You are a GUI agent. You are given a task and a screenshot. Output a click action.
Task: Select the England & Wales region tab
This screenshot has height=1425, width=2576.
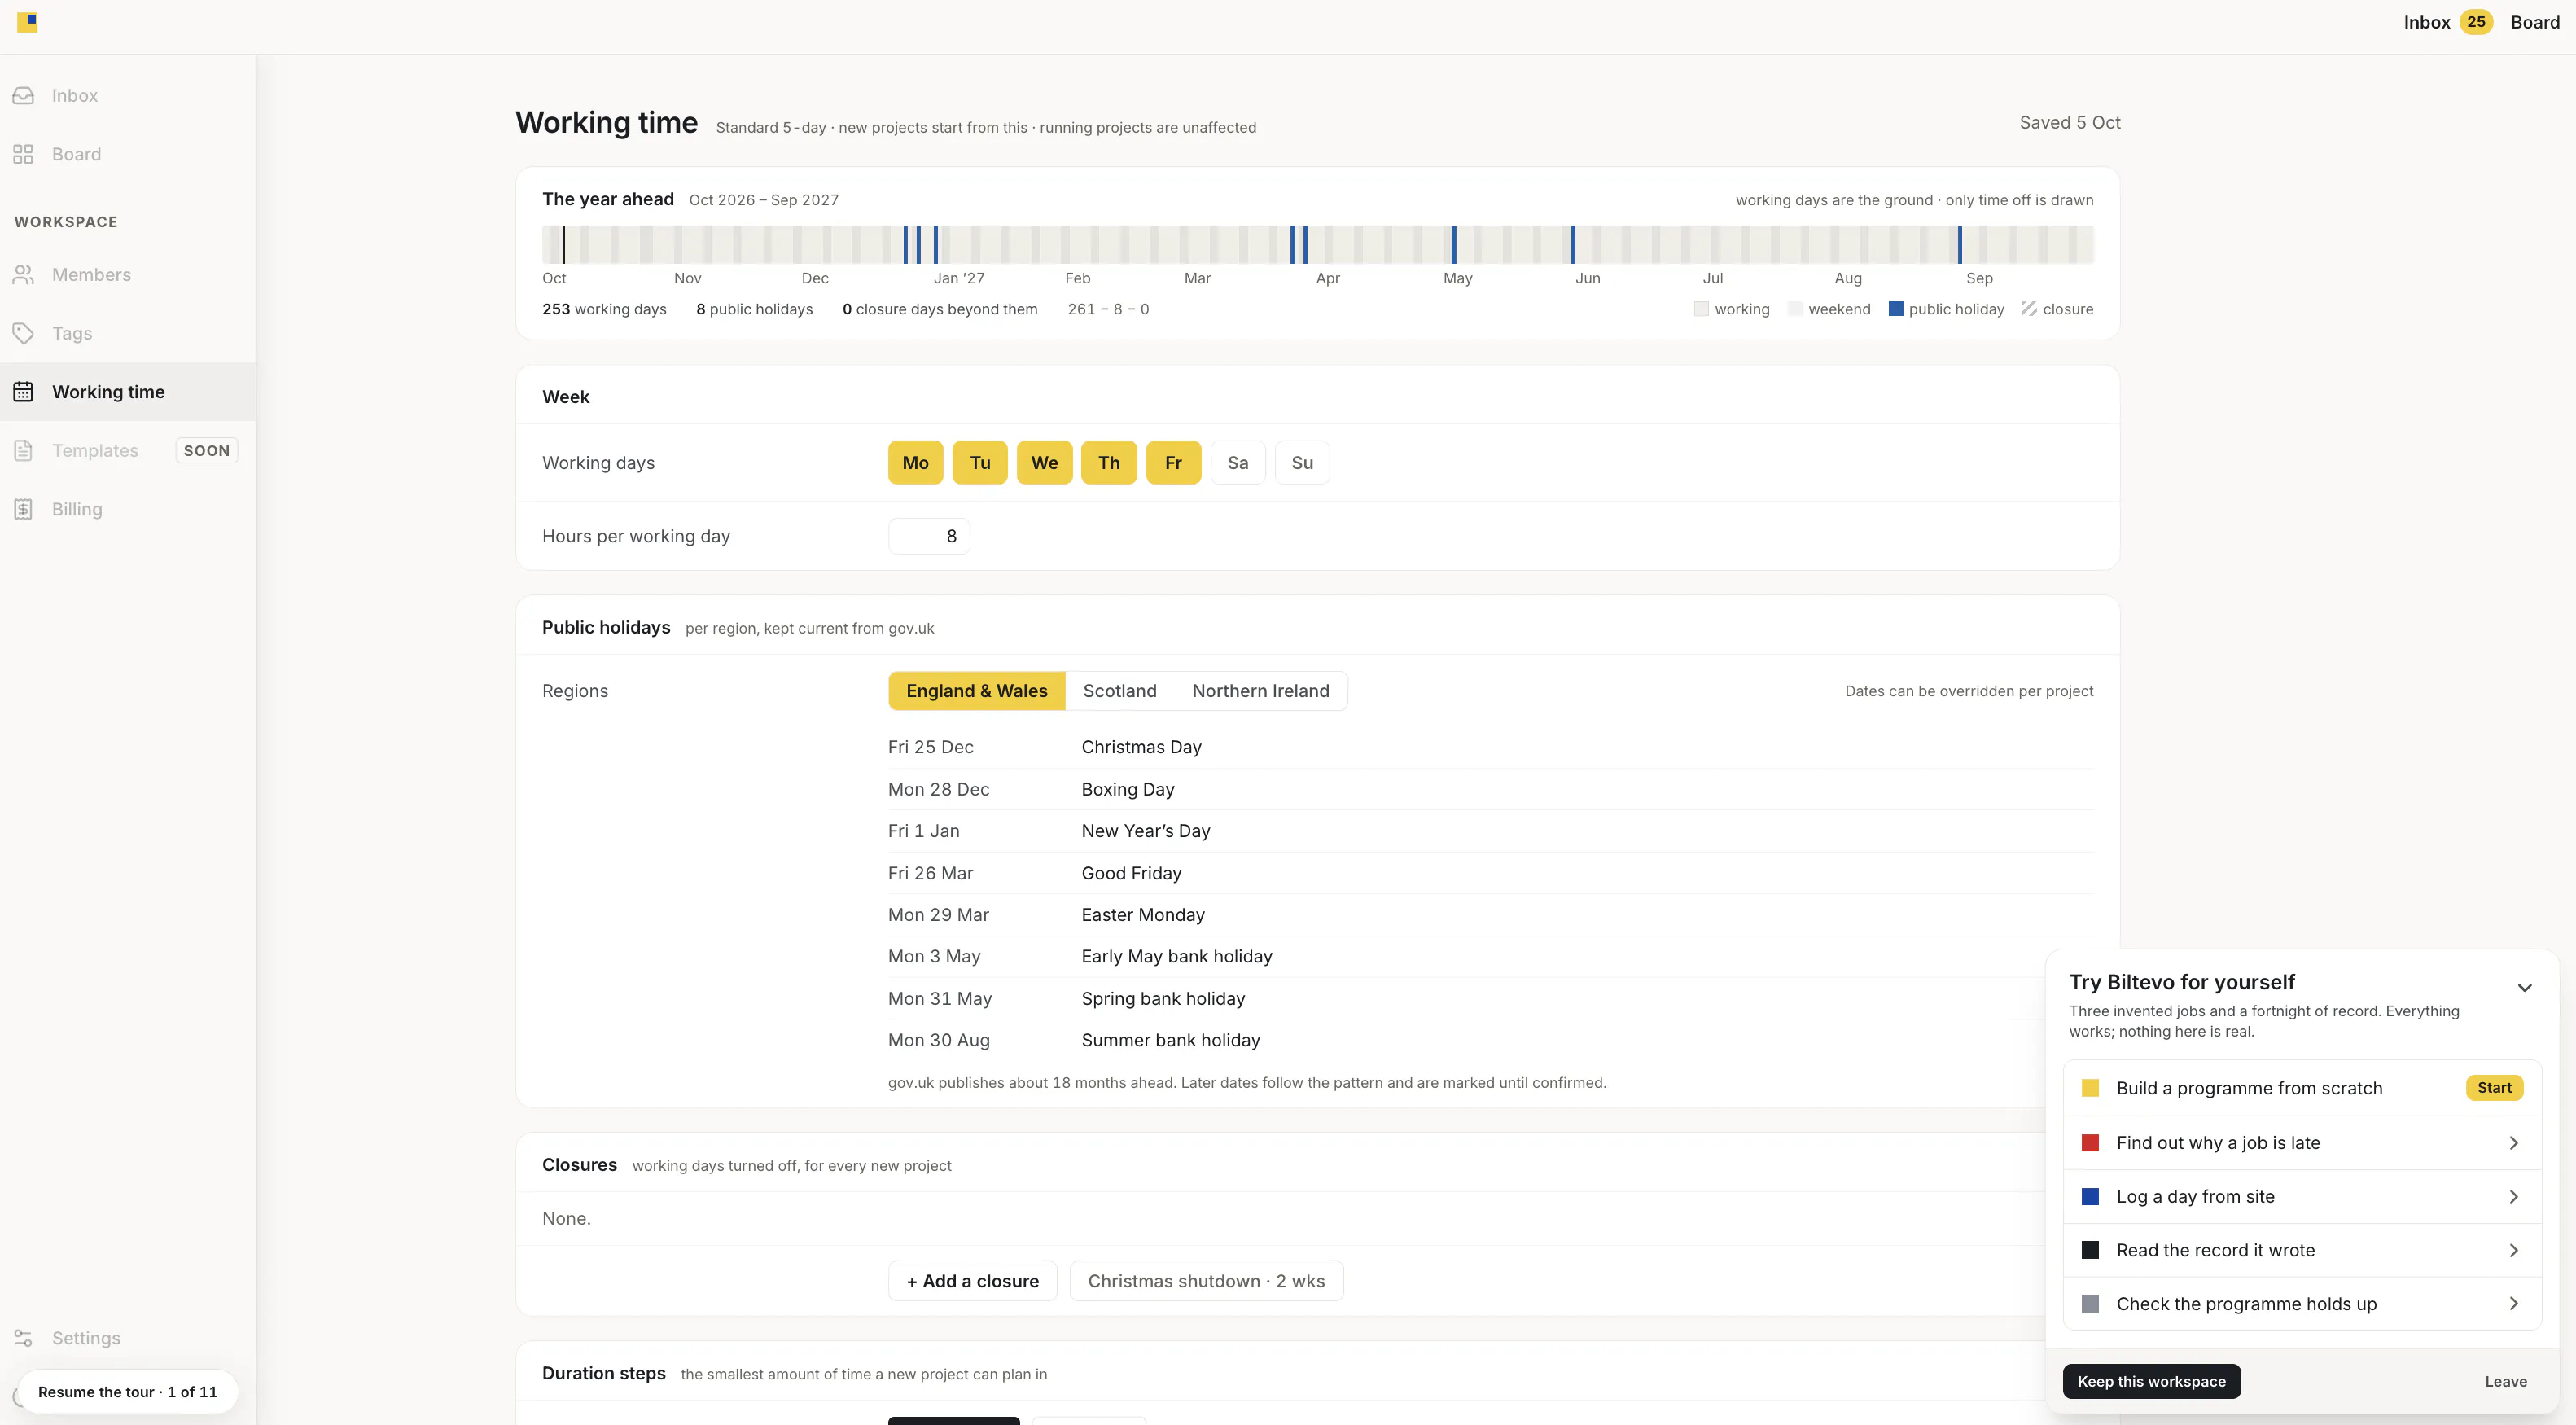pos(977,691)
